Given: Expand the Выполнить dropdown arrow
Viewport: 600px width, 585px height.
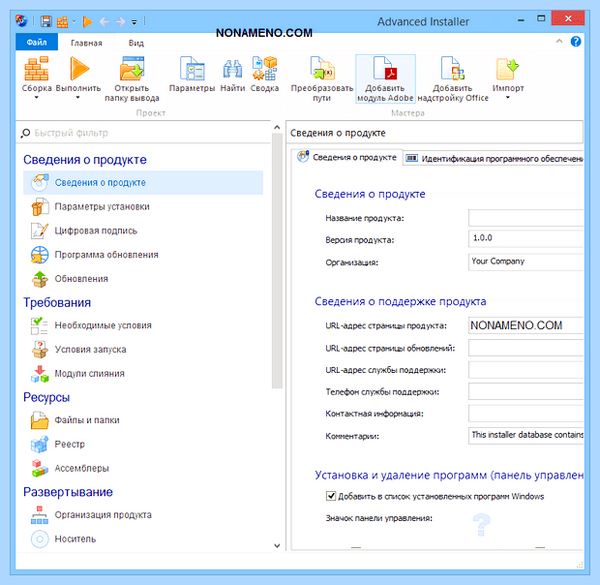Looking at the screenshot, I should [x=78, y=98].
